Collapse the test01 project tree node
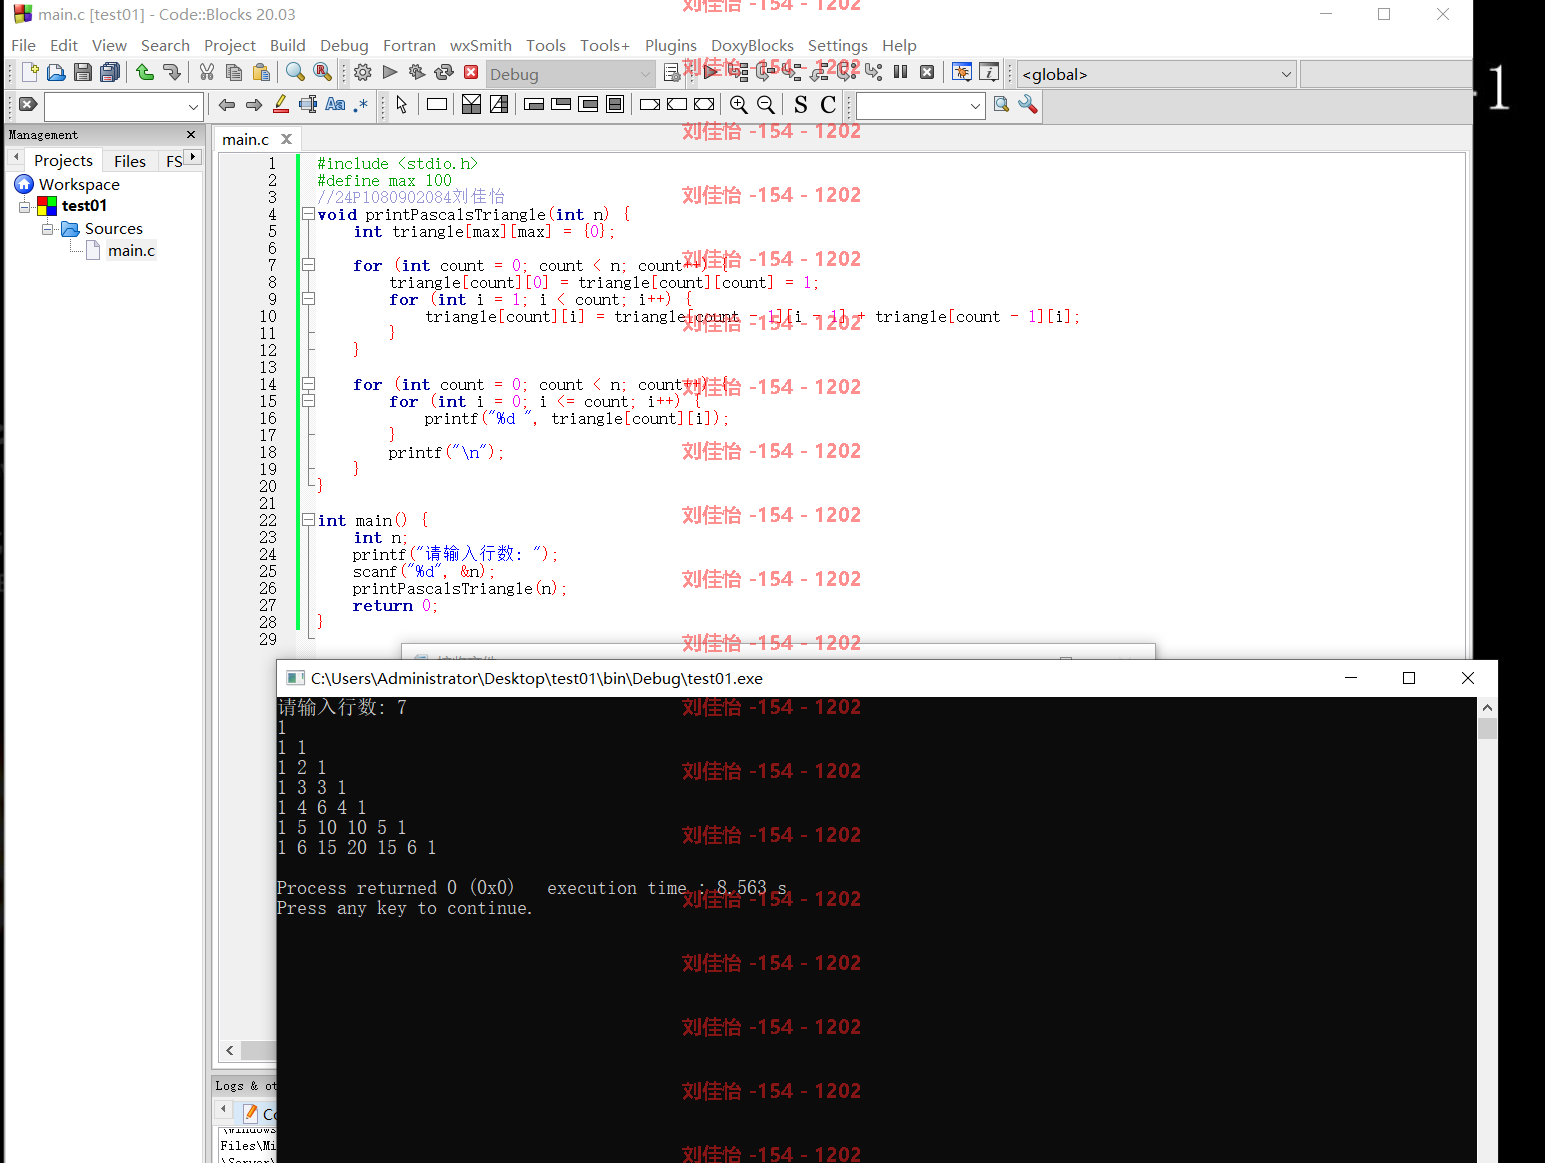This screenshot has width=1545, height=1163. 25,206
